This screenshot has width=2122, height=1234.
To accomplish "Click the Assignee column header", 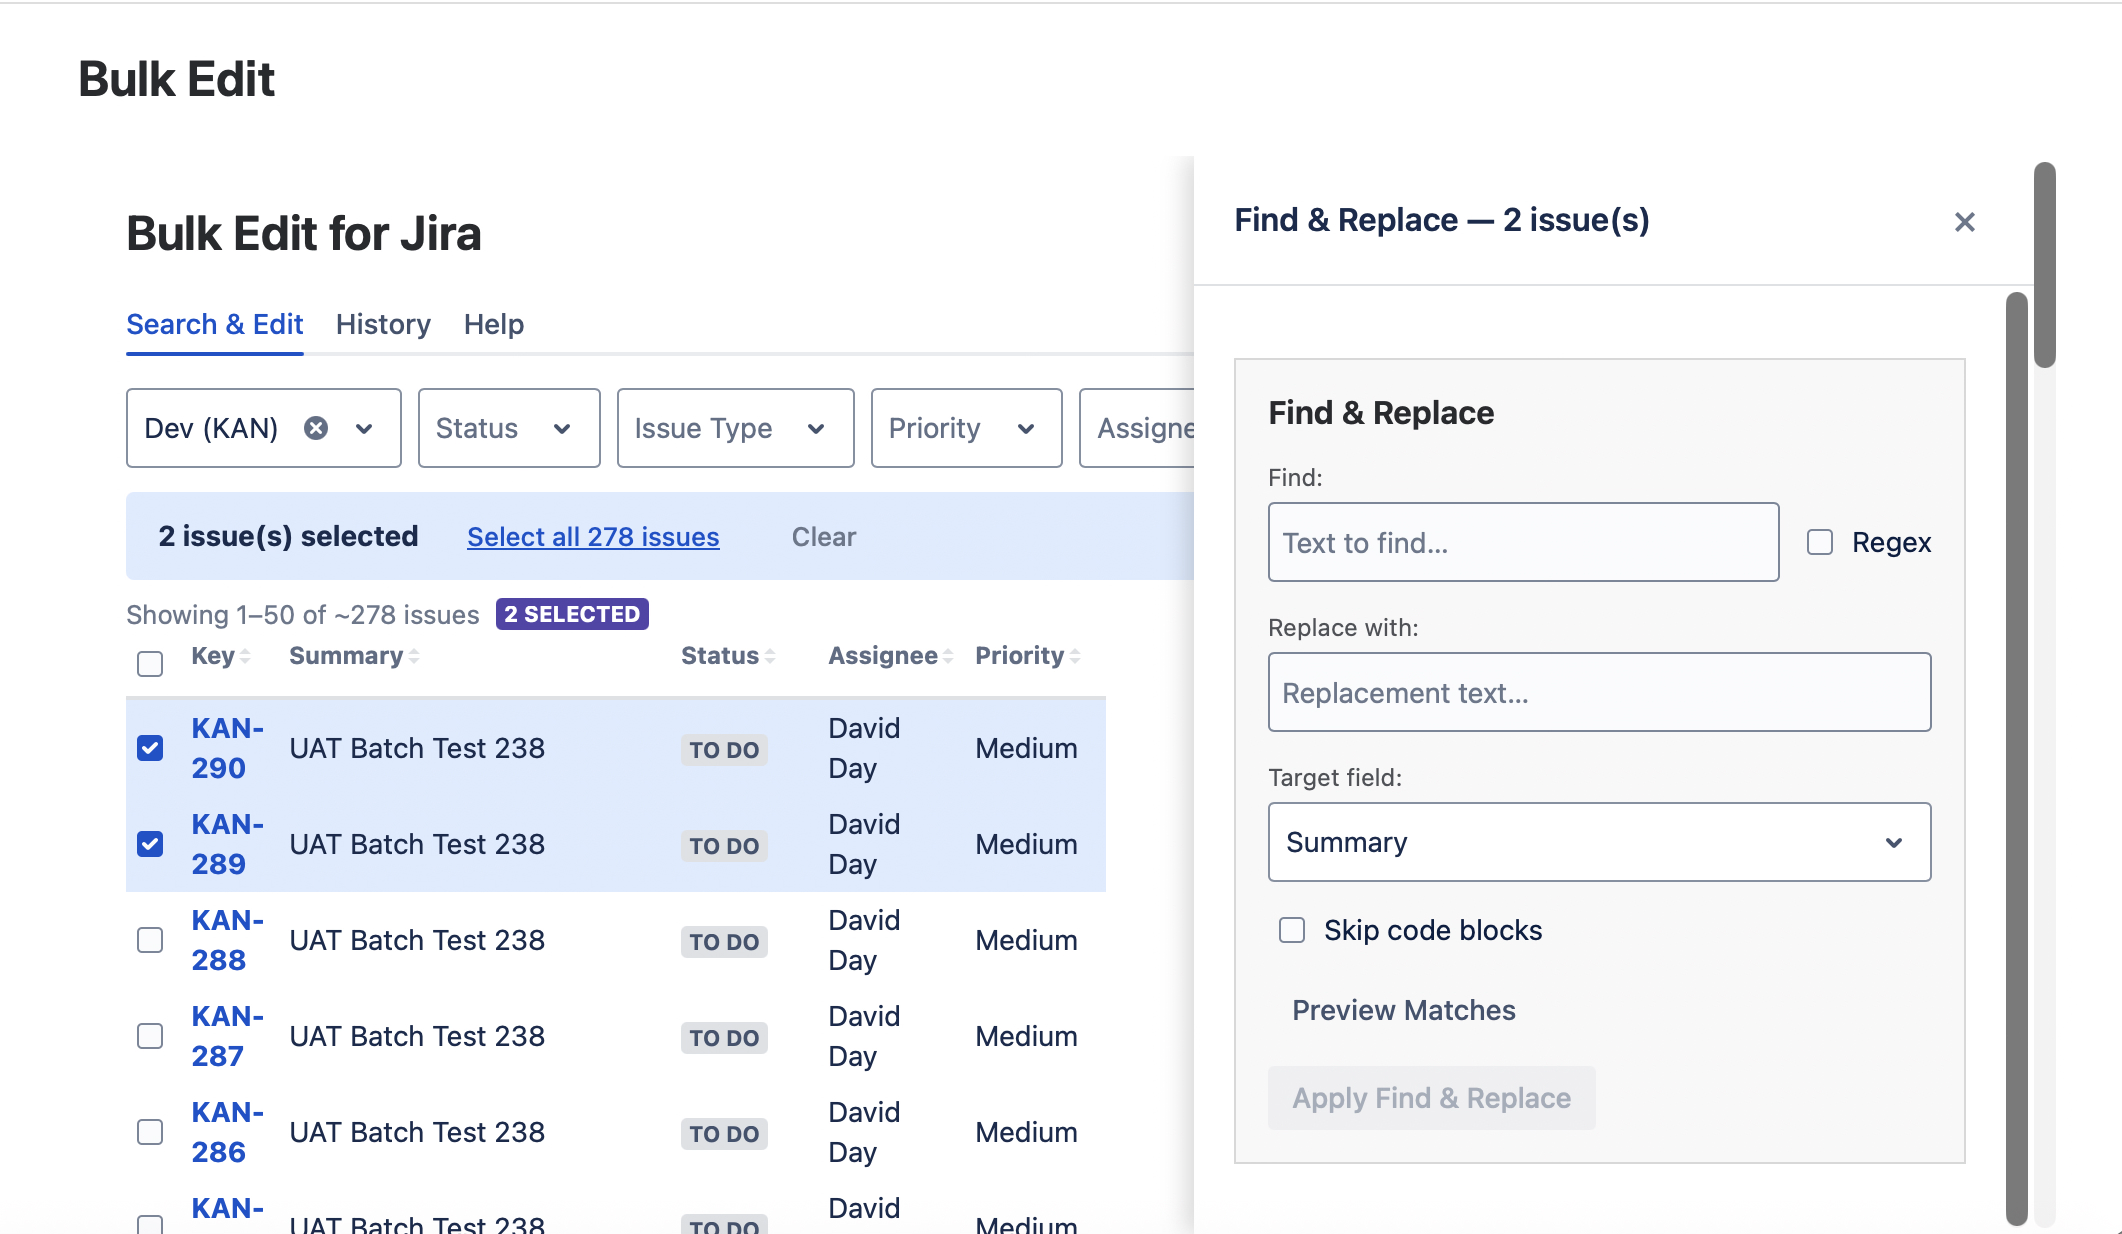I will click(x=883, y=656).
